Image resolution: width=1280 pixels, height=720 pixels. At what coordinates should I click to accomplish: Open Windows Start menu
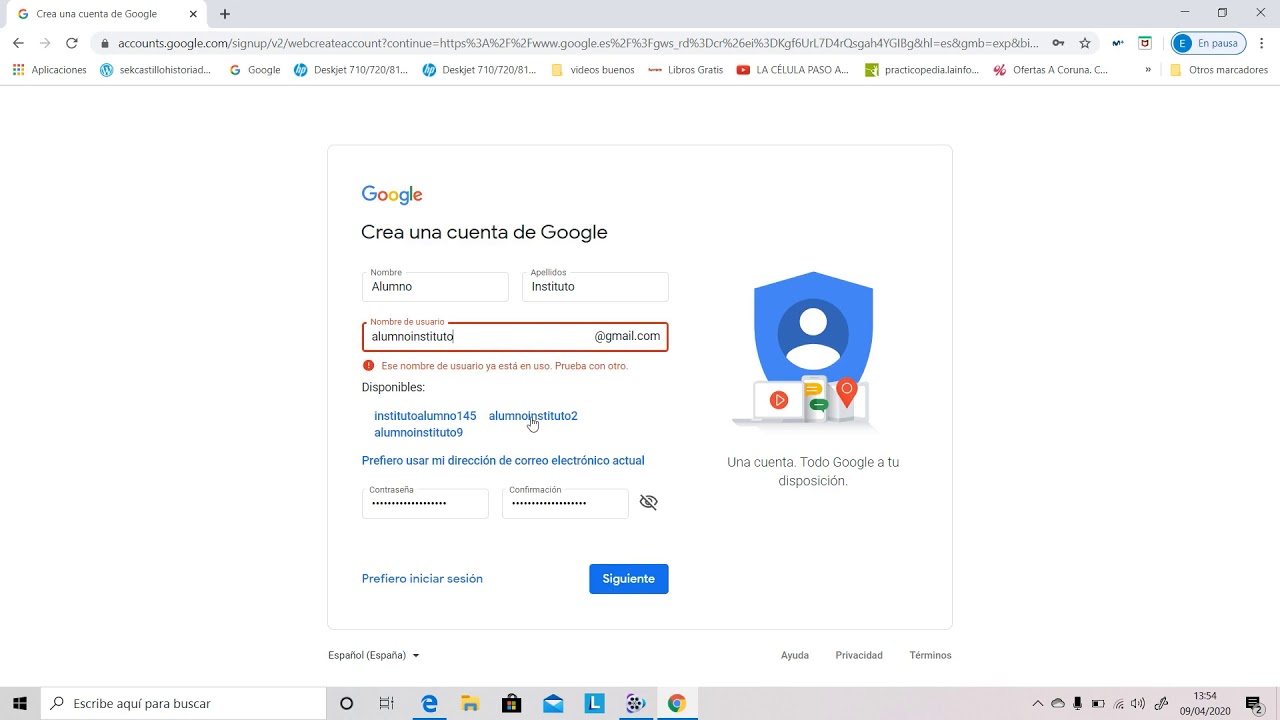pos(20,704)
